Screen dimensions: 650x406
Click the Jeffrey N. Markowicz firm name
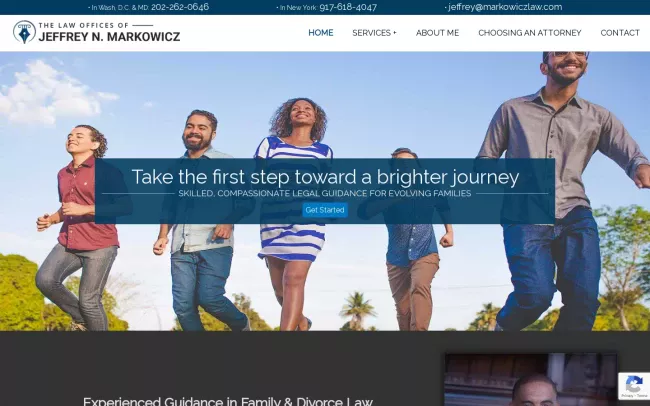coord(109,37)
